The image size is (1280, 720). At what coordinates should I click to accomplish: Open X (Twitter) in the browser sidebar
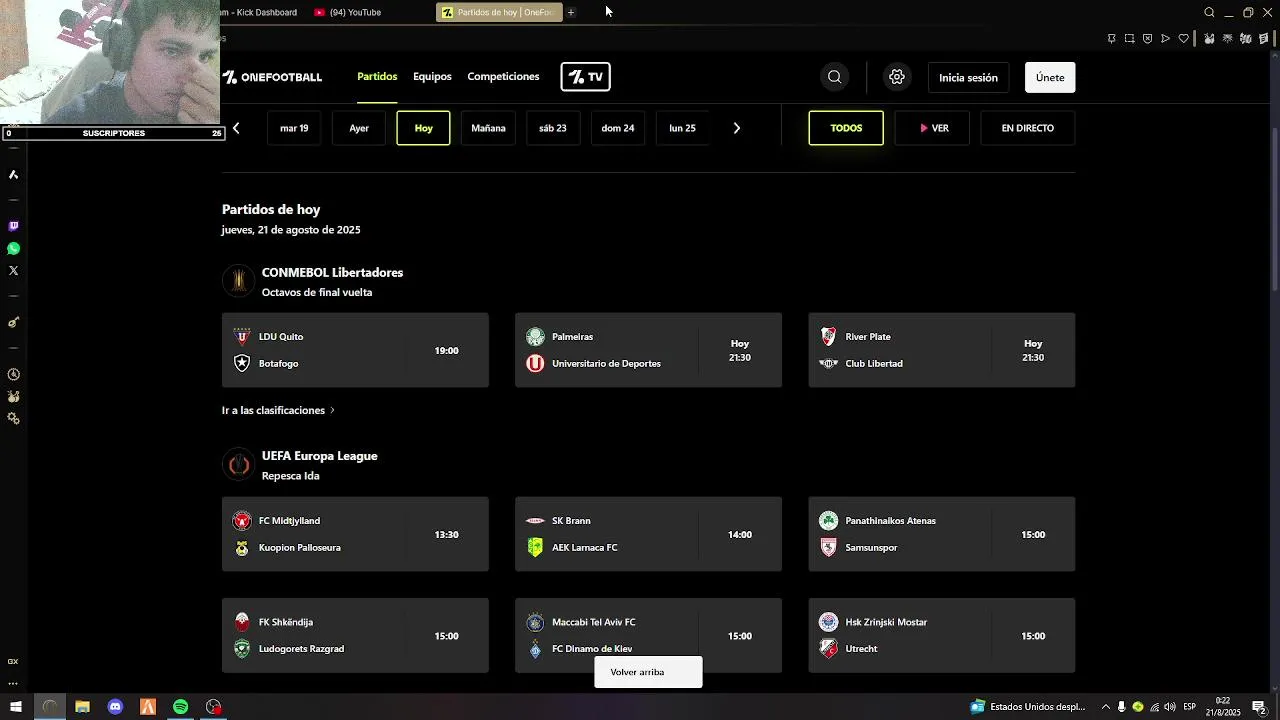click(x=13, y=271)
